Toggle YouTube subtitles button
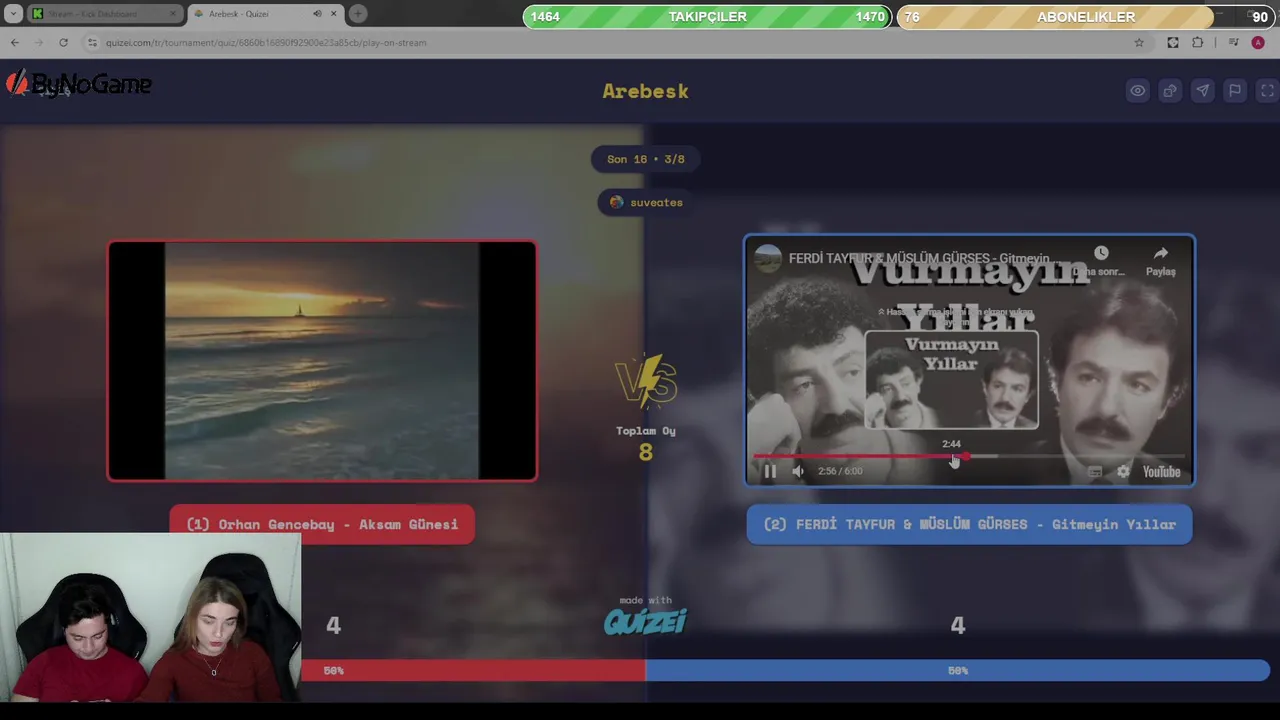This screenshot has width=1280, height=720. point(1095,471)
